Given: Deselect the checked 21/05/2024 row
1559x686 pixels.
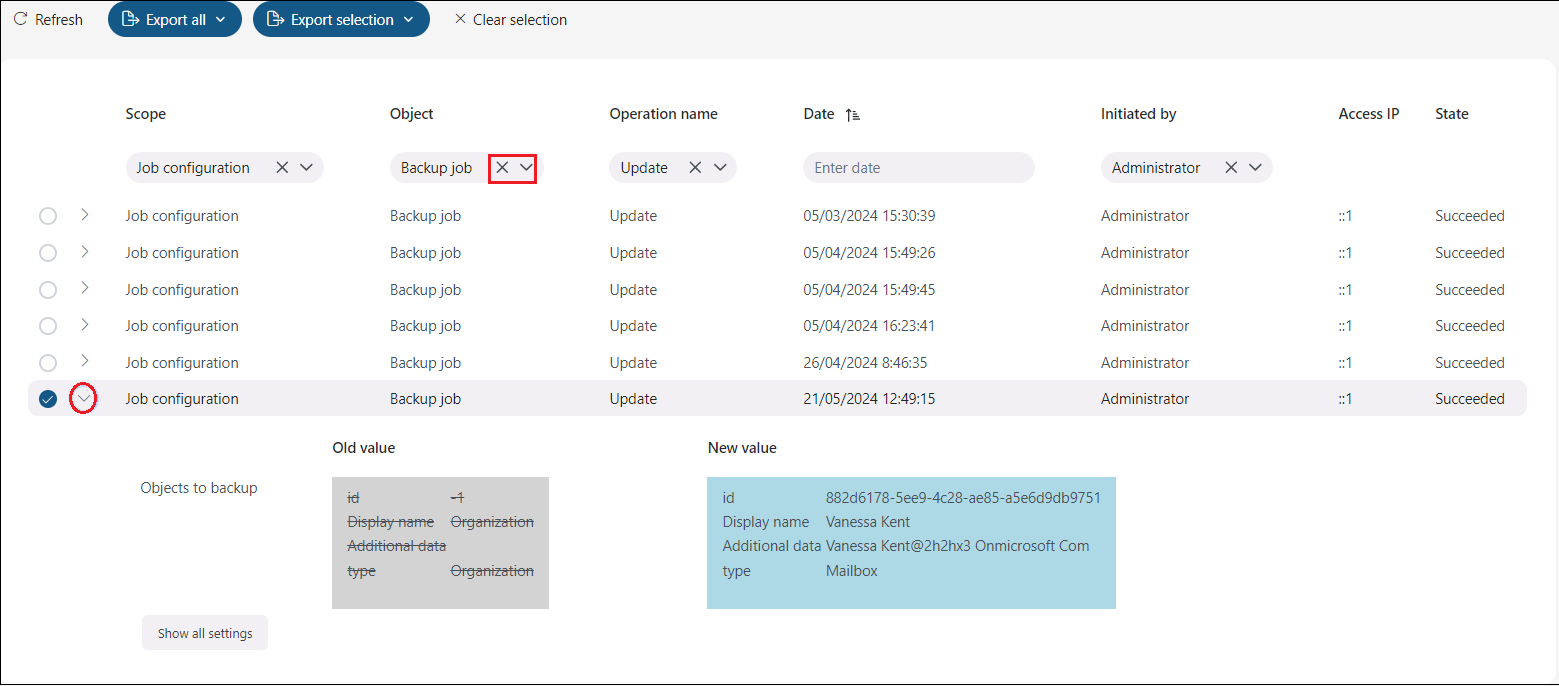Looking at the screenshot, I should [47, 399].
